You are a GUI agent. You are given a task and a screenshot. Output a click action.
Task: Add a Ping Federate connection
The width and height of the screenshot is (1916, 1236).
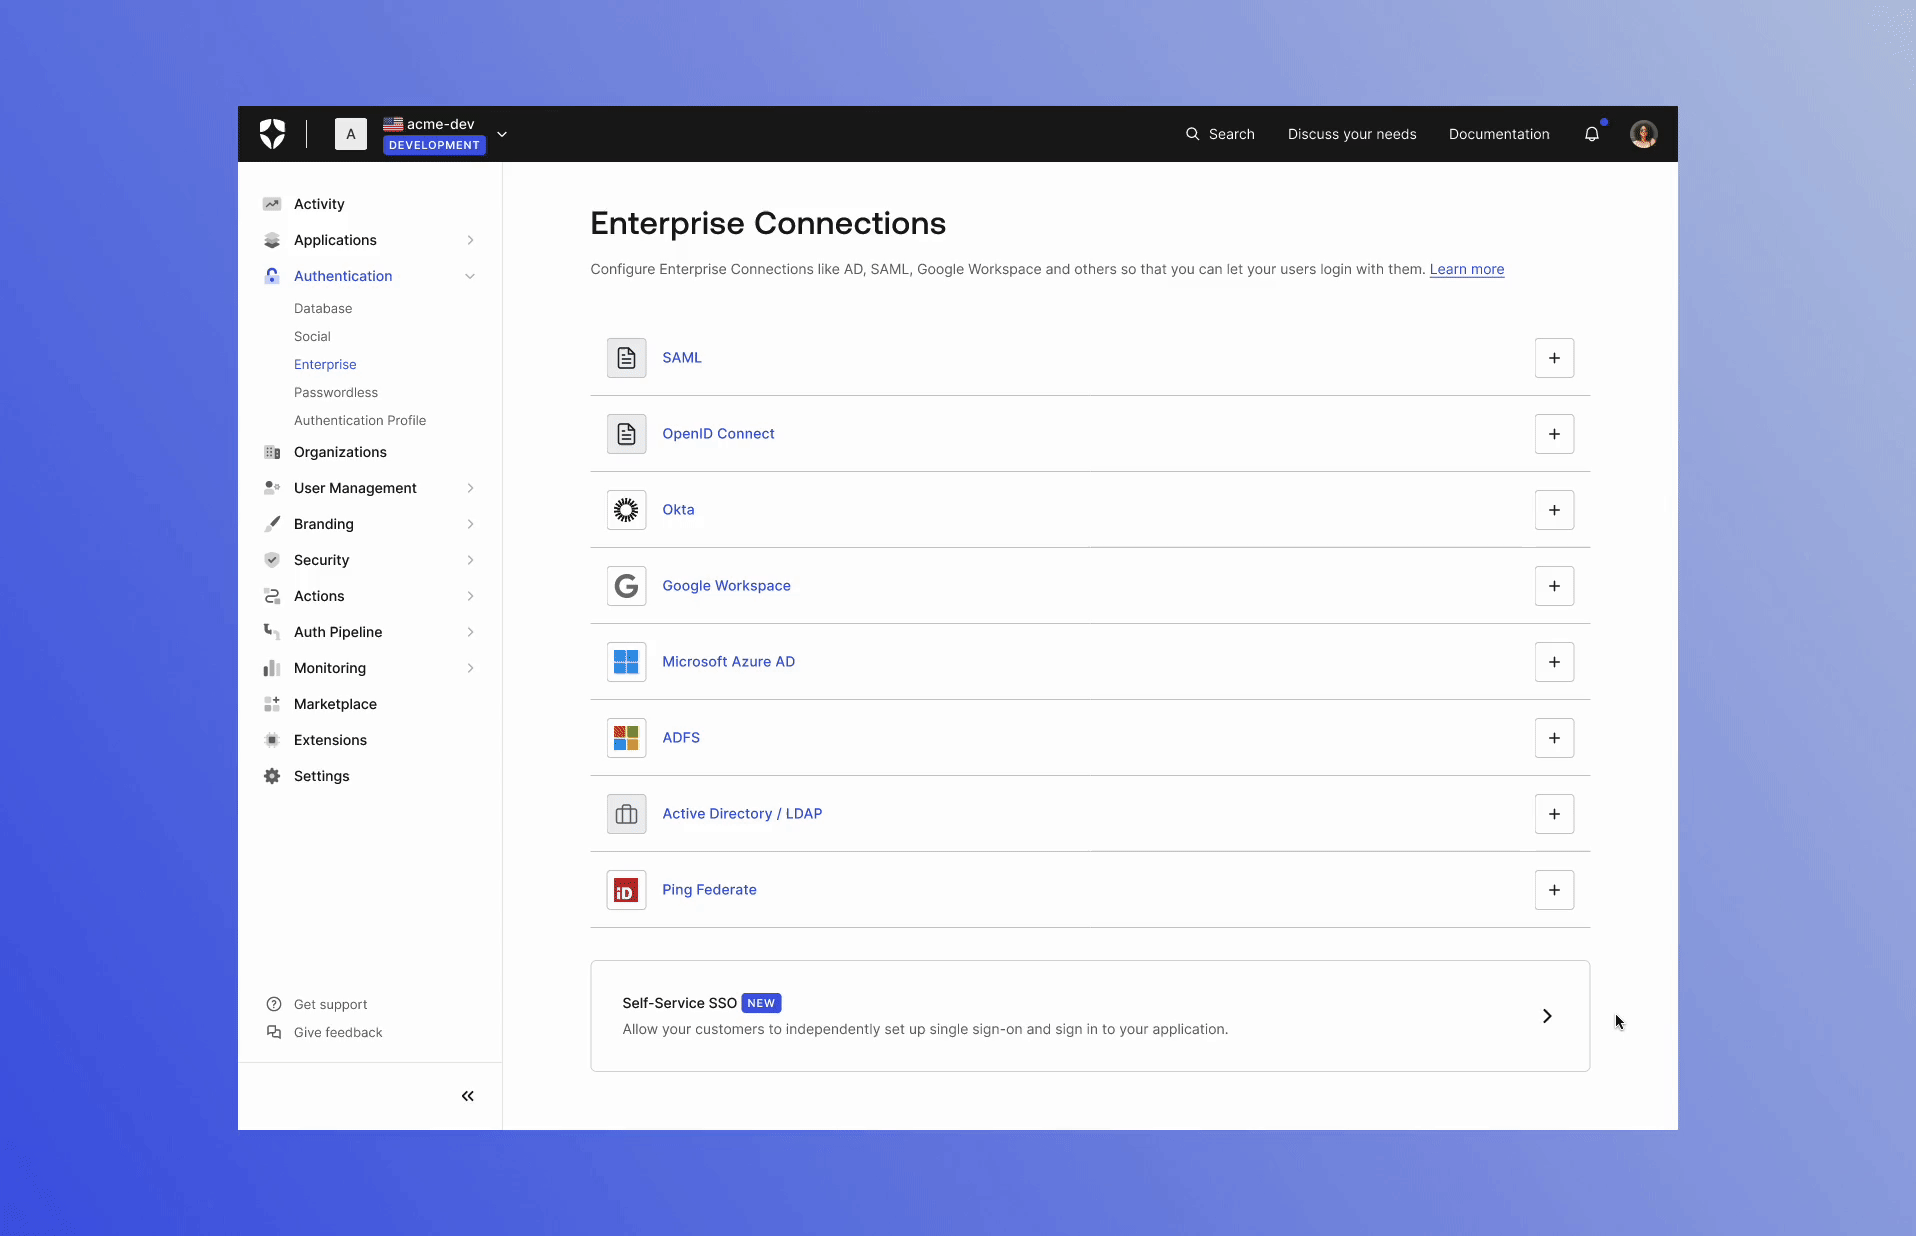click(x=1555, y=890)
